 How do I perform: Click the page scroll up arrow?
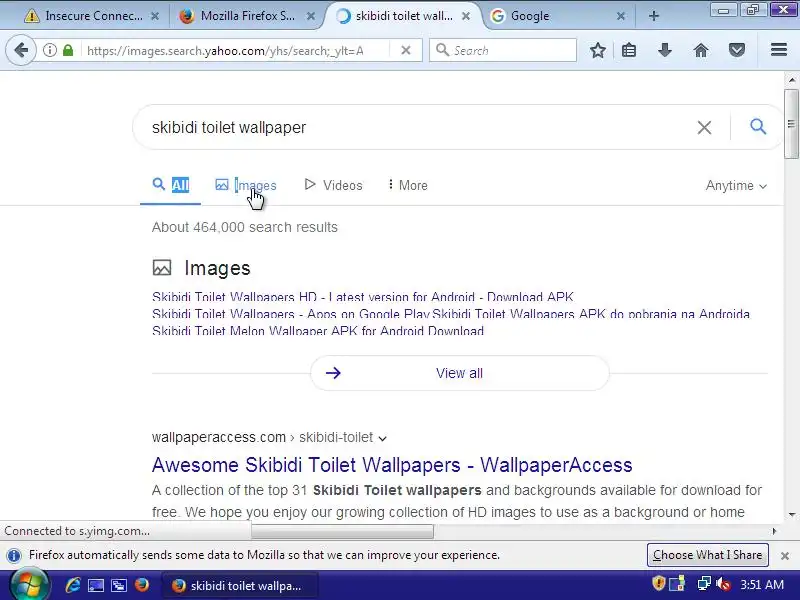click(791, 80)
